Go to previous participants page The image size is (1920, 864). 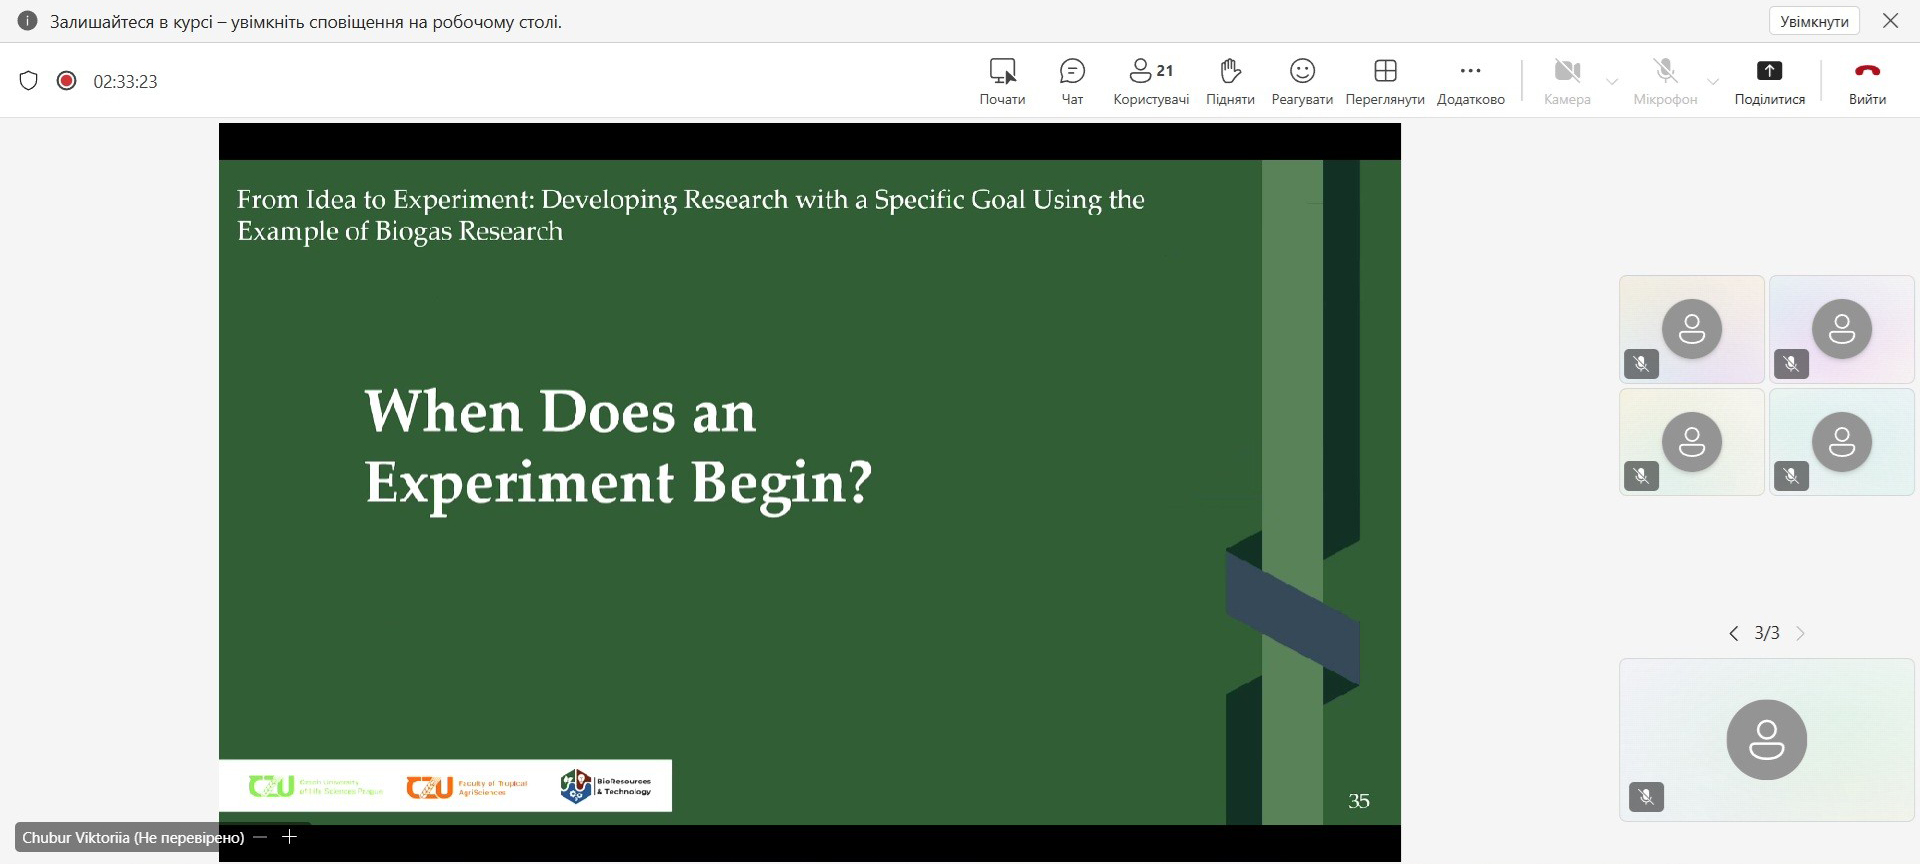[1734, 634]
